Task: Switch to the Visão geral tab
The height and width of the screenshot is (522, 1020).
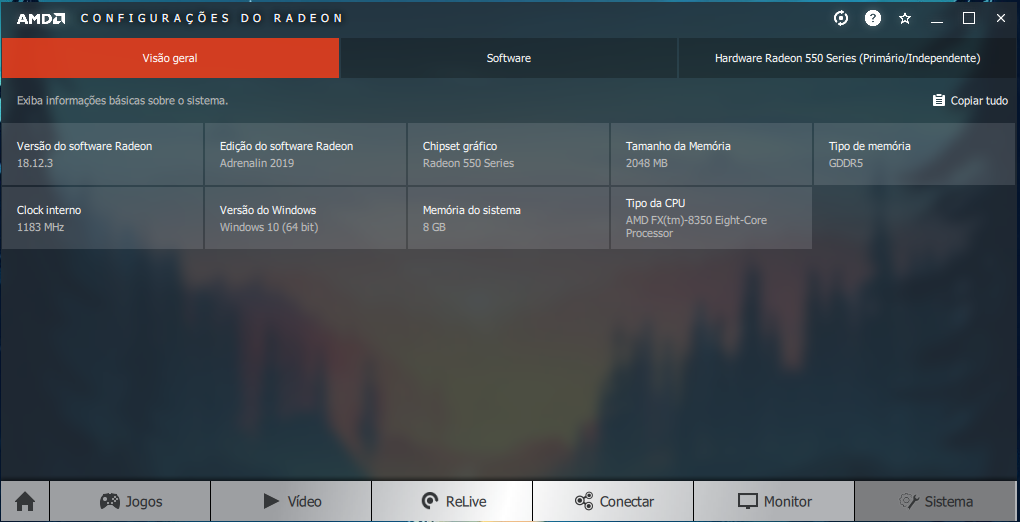Action: 170,58
